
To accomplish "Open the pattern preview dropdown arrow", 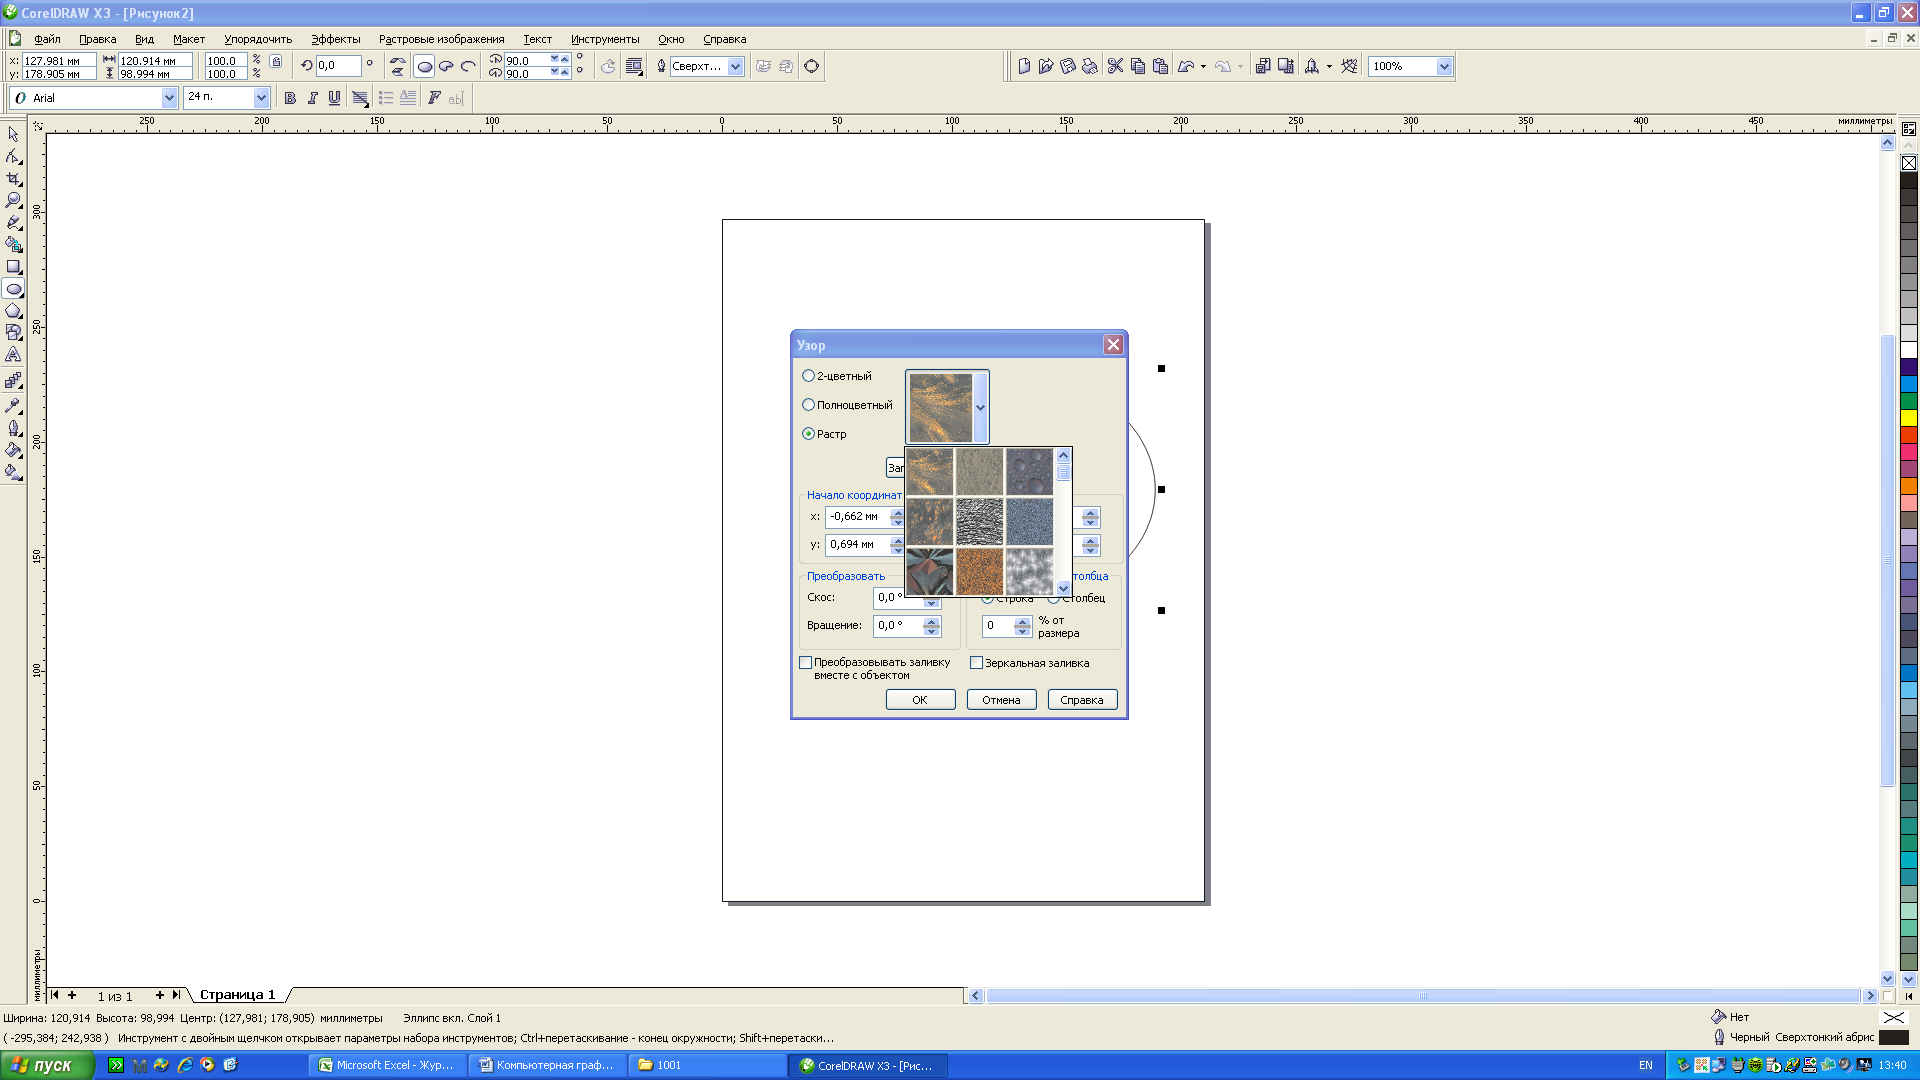I will (x=980, y=407).
